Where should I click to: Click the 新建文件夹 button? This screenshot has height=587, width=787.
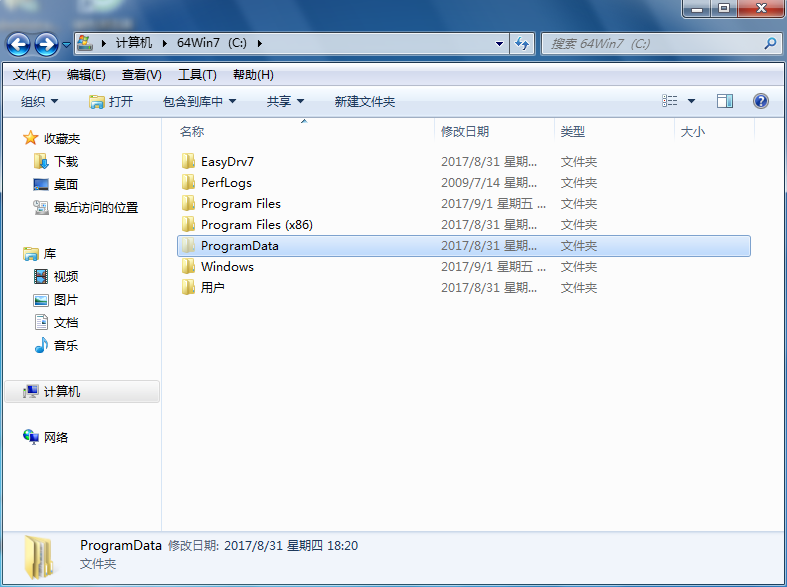(x=364, y=101)
